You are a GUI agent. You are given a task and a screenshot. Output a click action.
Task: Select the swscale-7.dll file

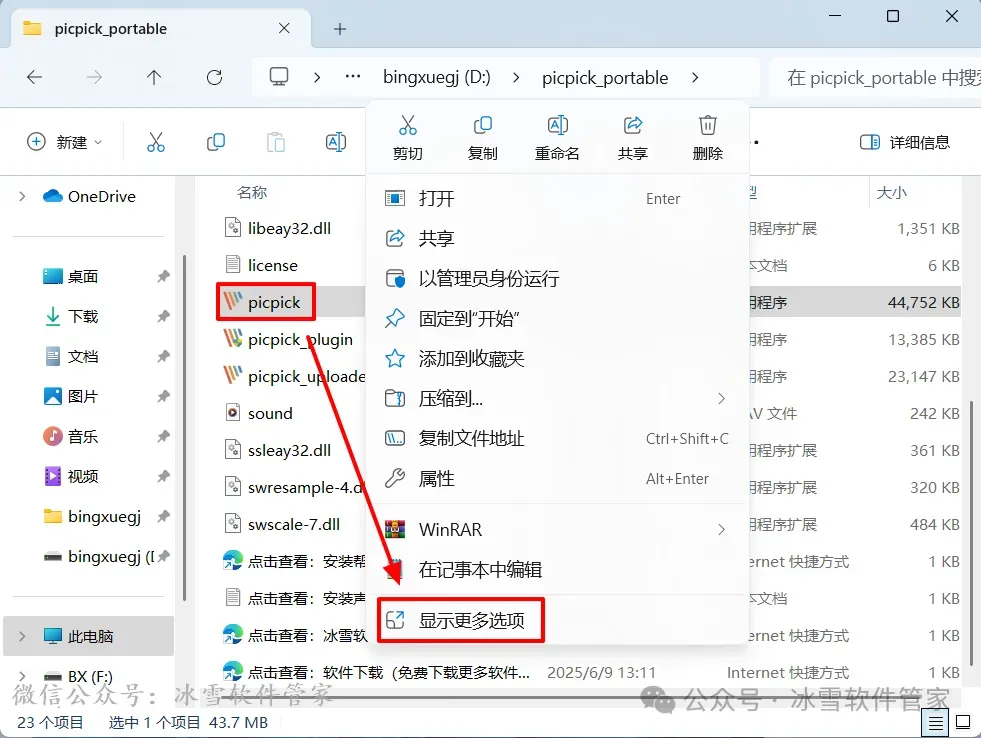coord(283,524)
